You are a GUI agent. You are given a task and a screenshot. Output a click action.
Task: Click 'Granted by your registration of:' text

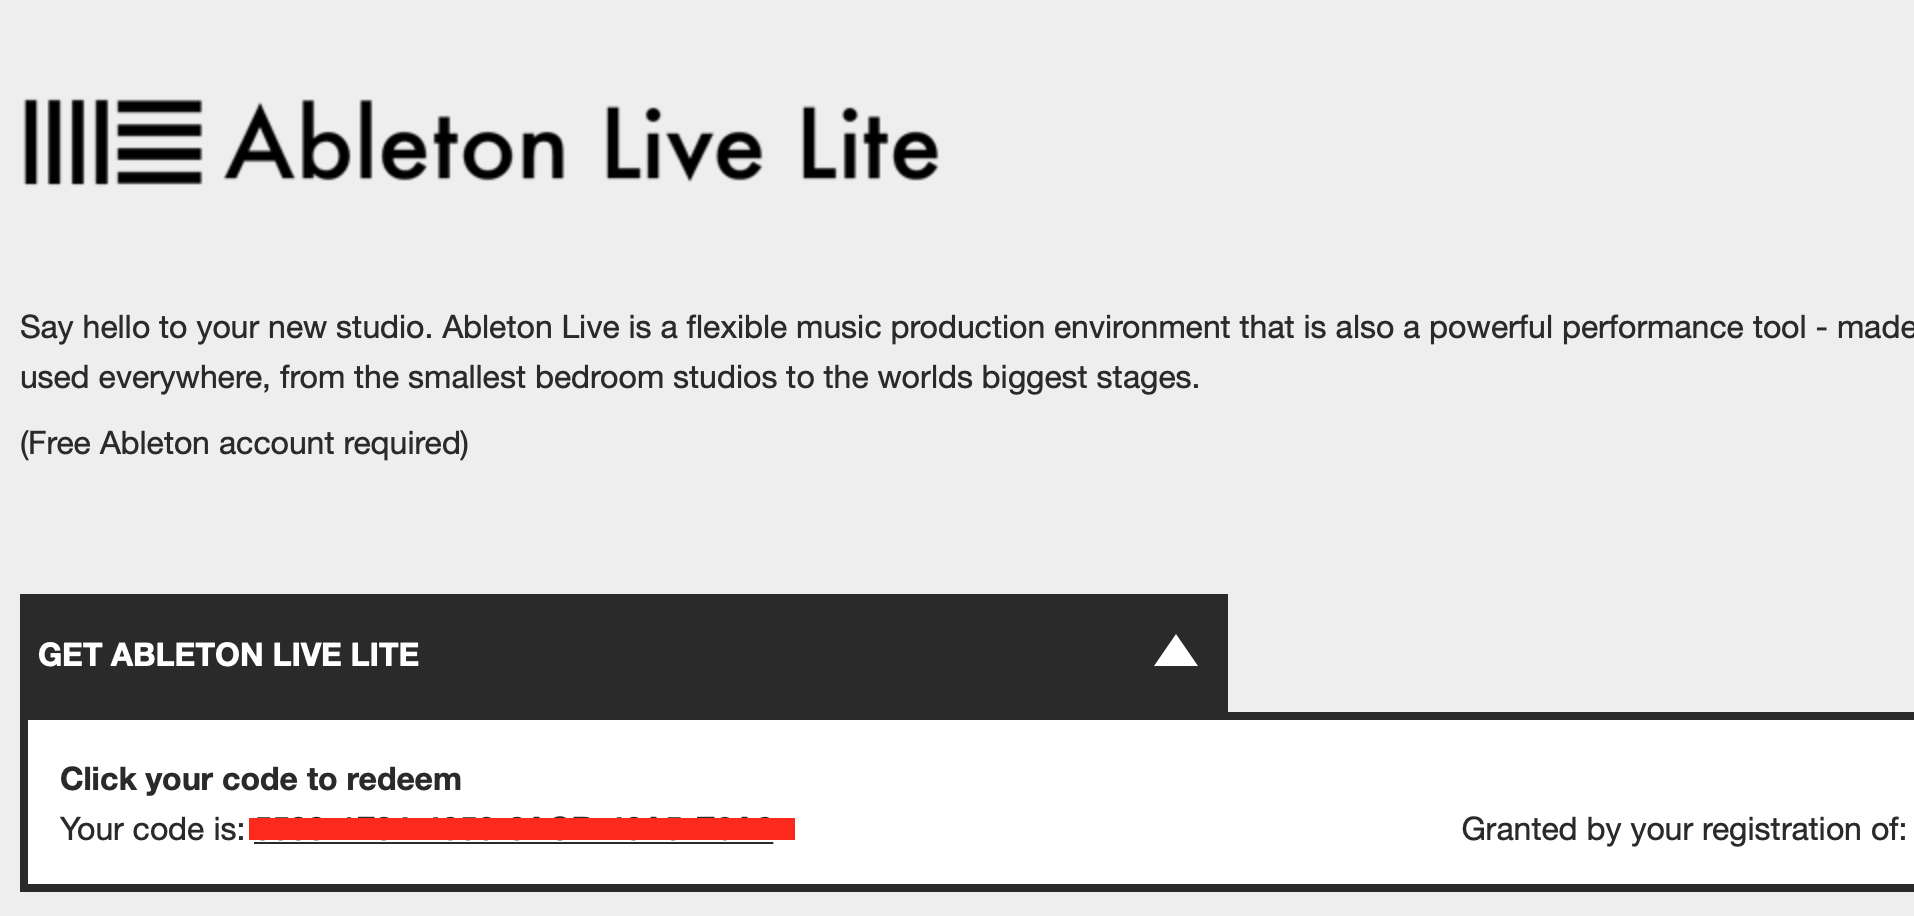click(x=1684, y=829)
